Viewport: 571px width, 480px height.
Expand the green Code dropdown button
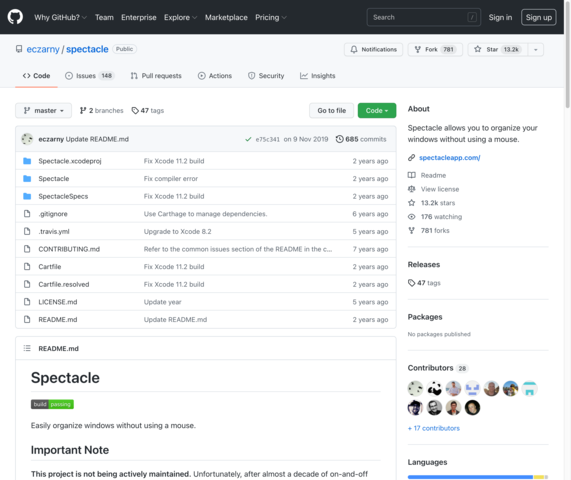point(377,110)
